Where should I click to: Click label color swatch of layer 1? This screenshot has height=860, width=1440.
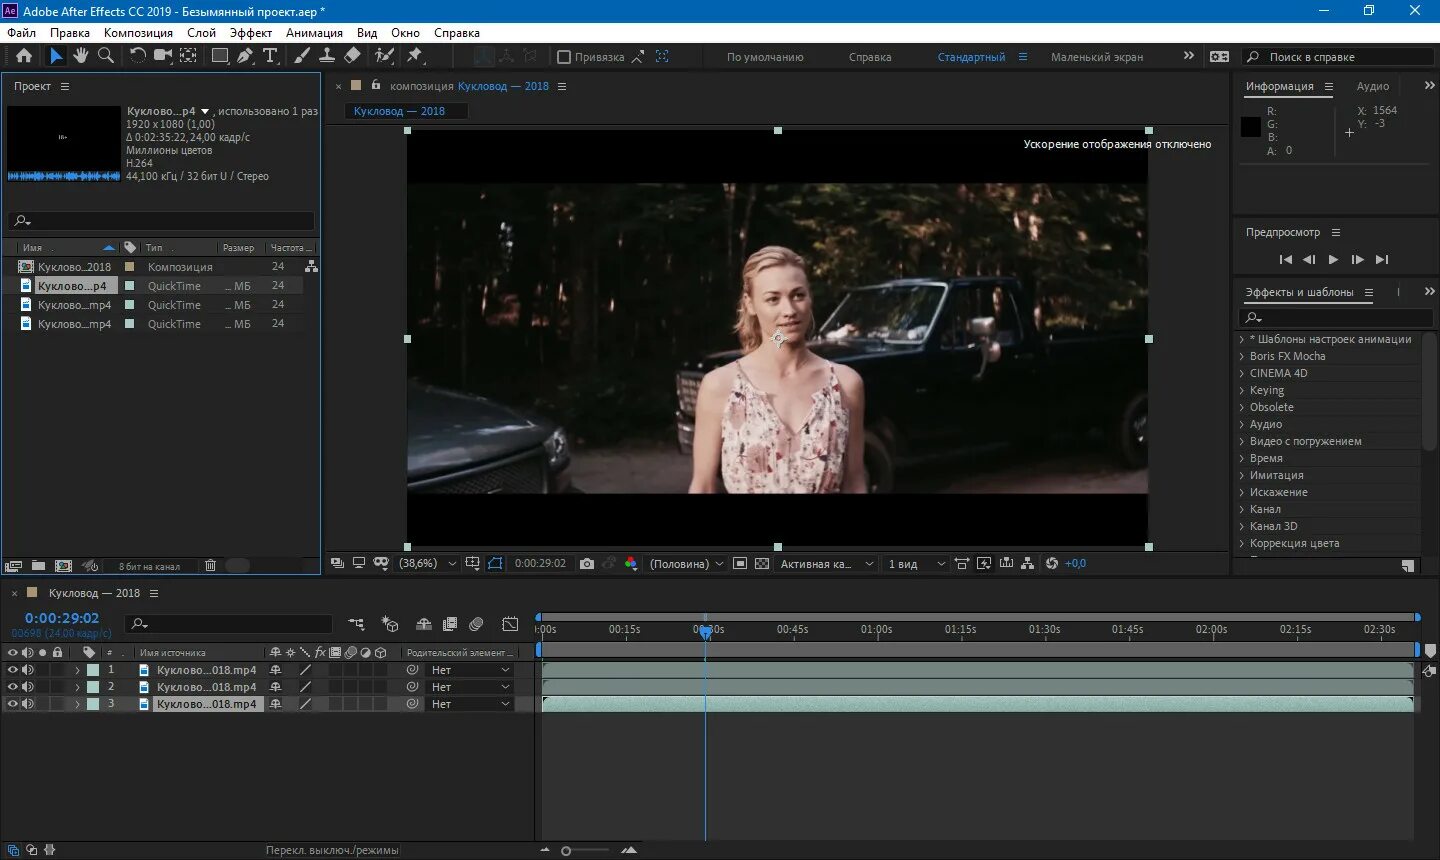(x=93, y=670)
